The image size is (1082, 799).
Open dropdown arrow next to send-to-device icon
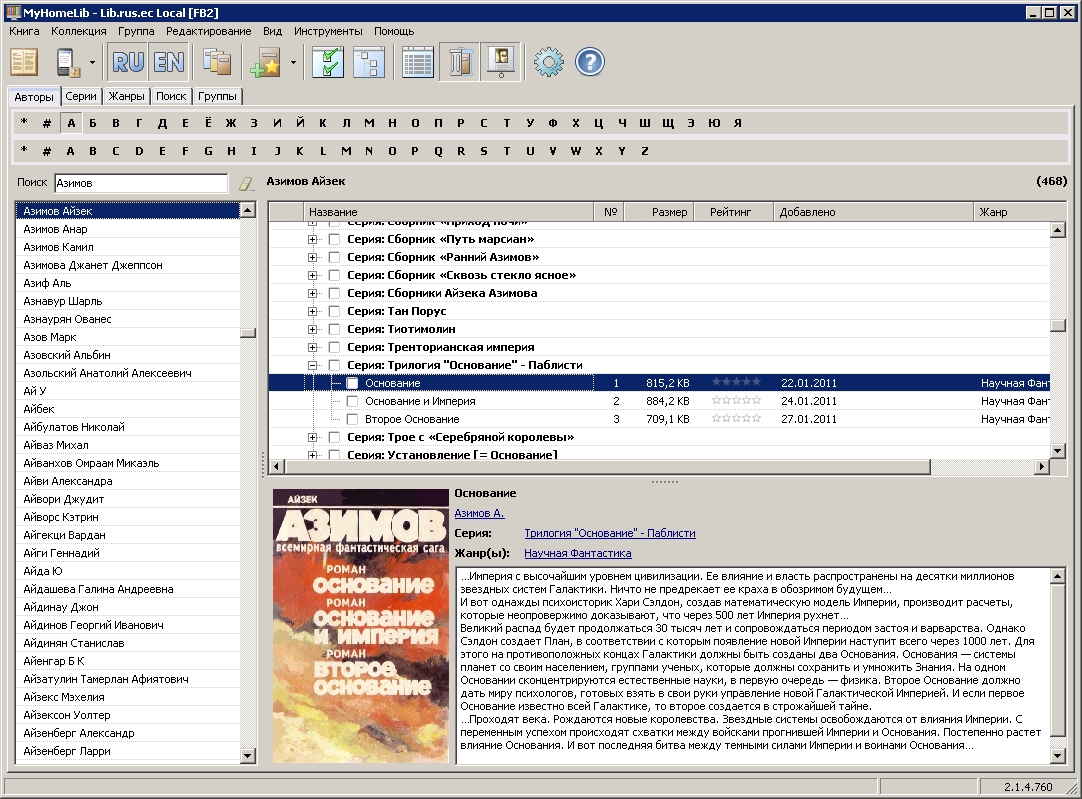(92, 62)
